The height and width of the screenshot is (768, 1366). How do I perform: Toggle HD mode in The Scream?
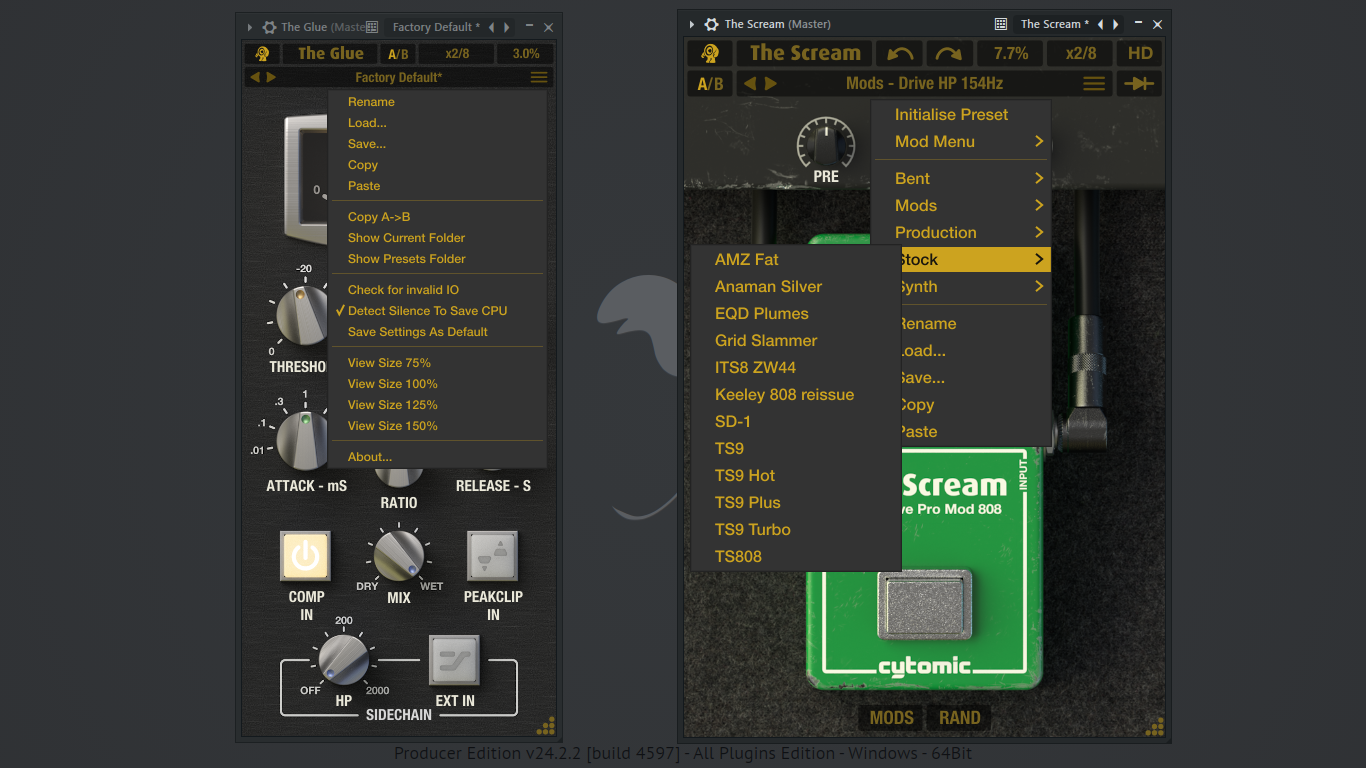(x=1140, y=53)
